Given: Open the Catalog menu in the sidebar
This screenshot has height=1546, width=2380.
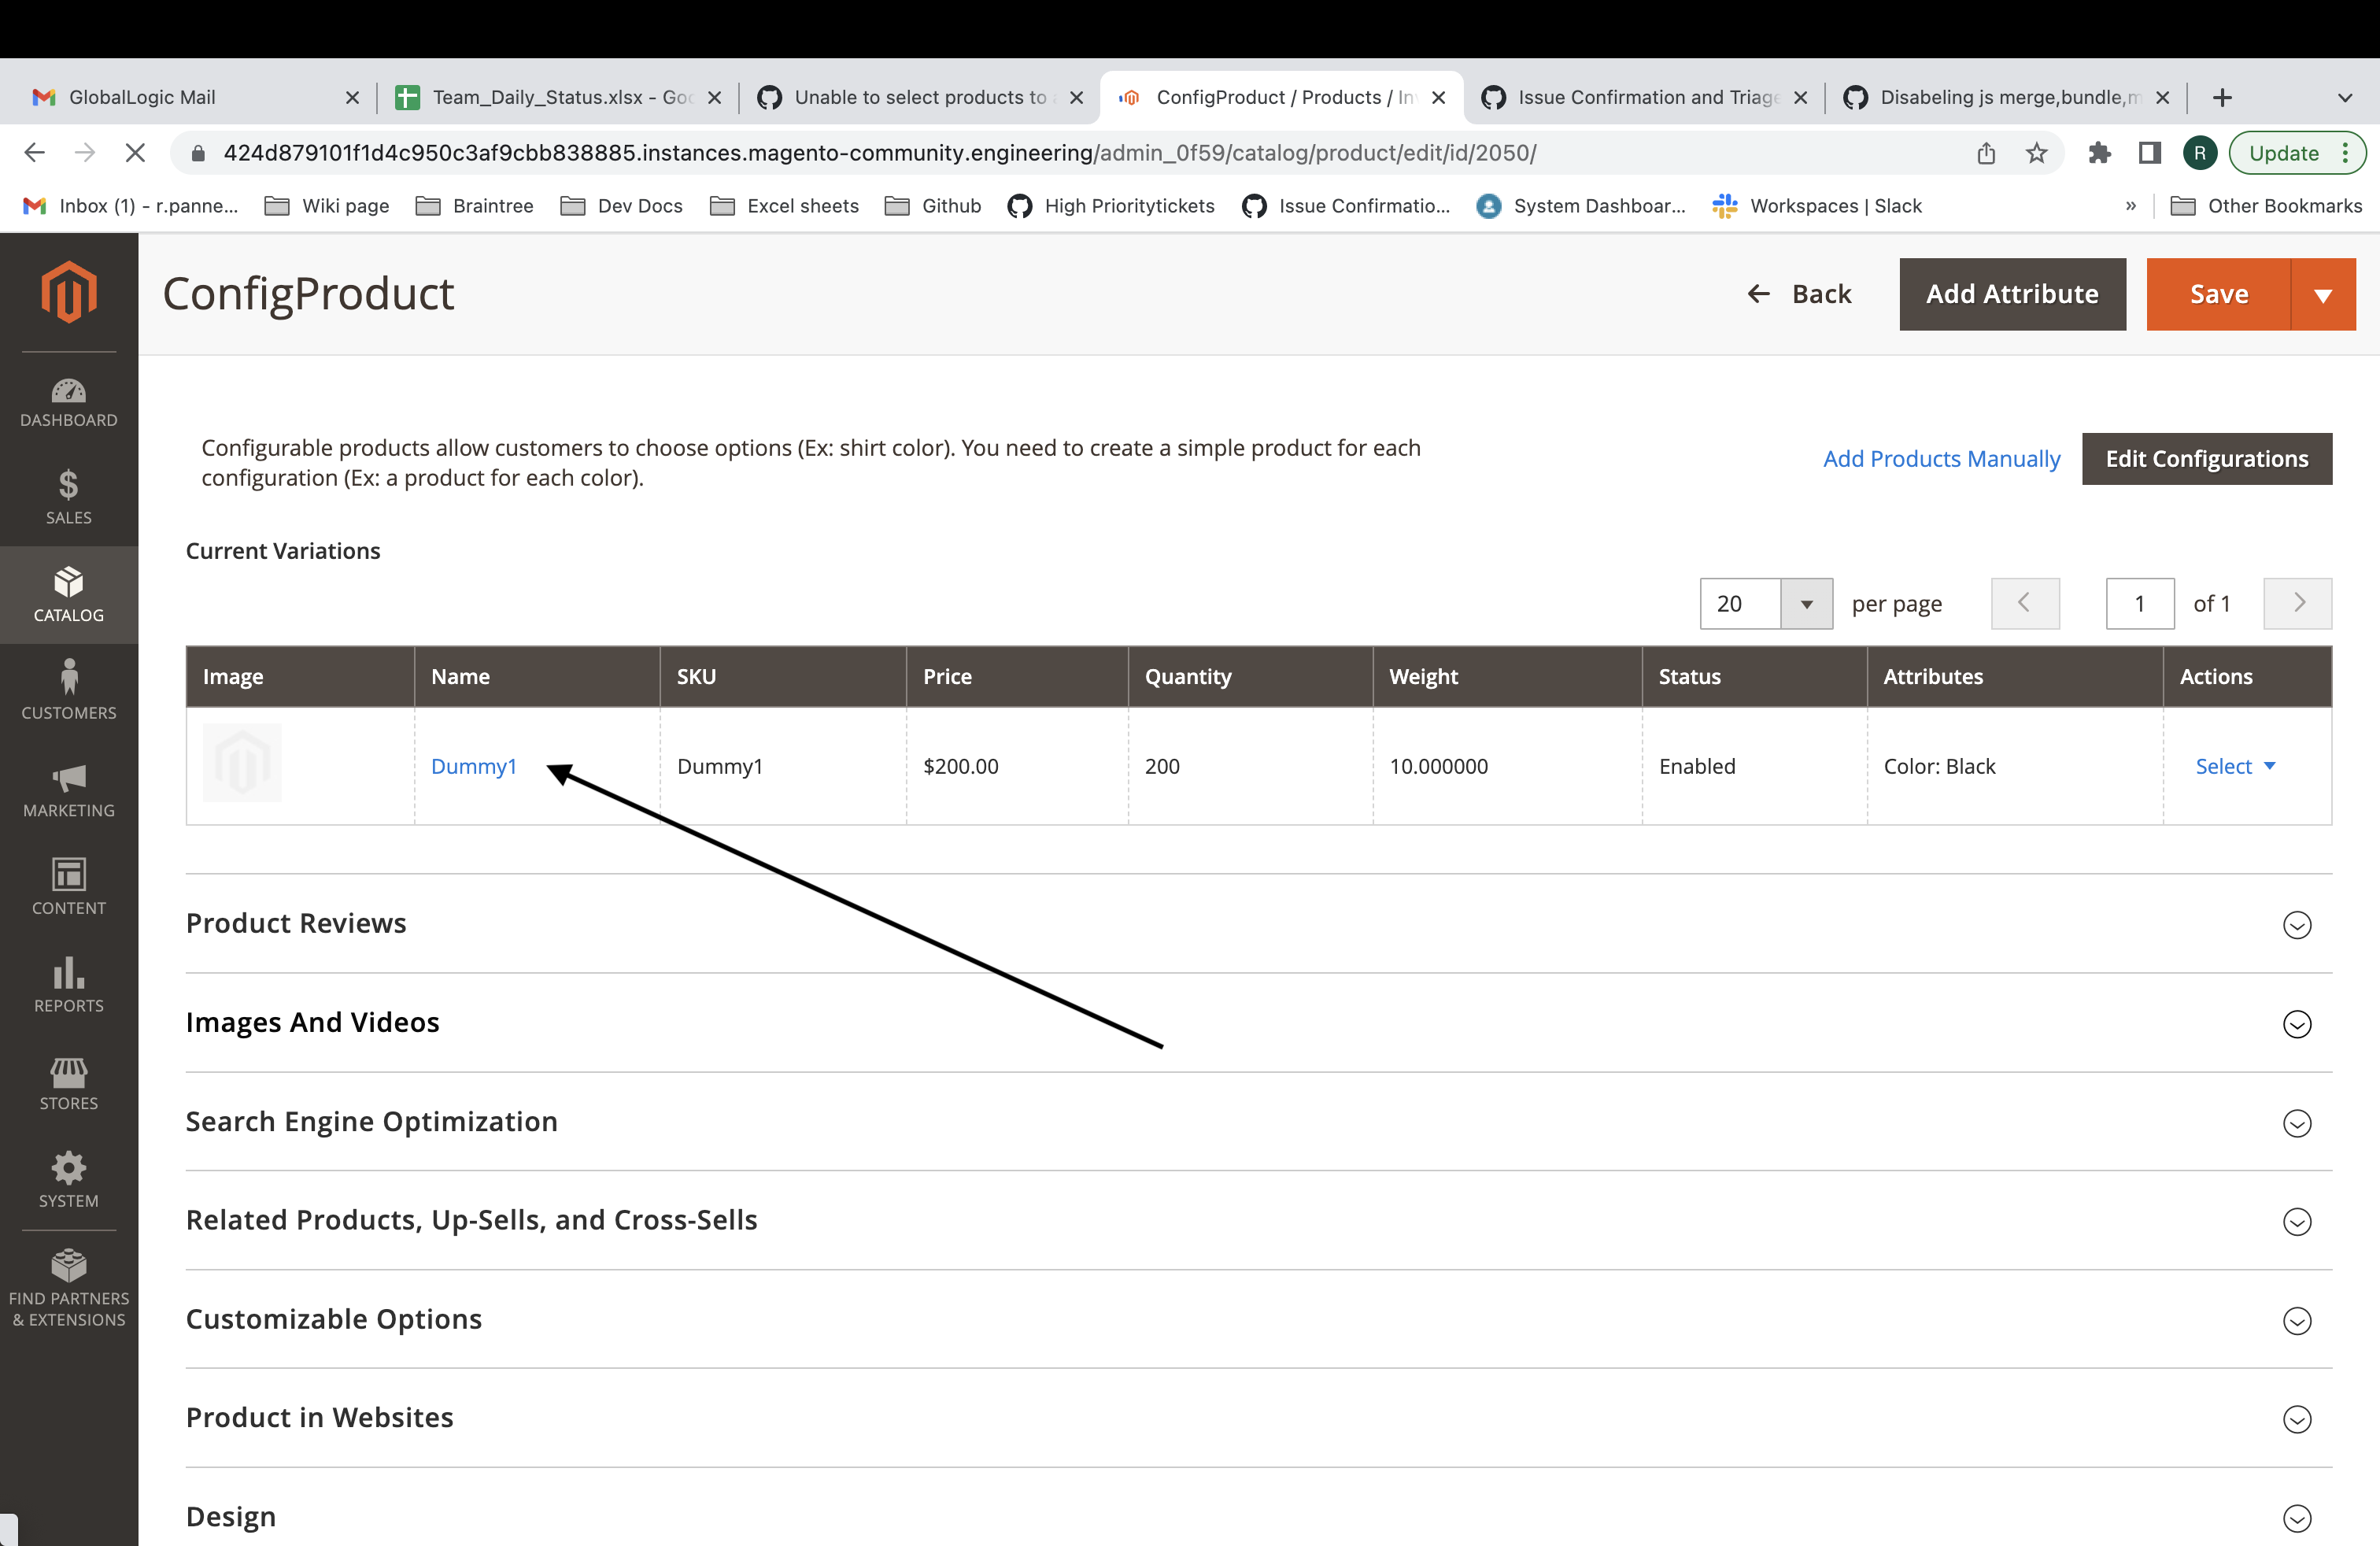Looking at the screenshot, I should 68,595.
